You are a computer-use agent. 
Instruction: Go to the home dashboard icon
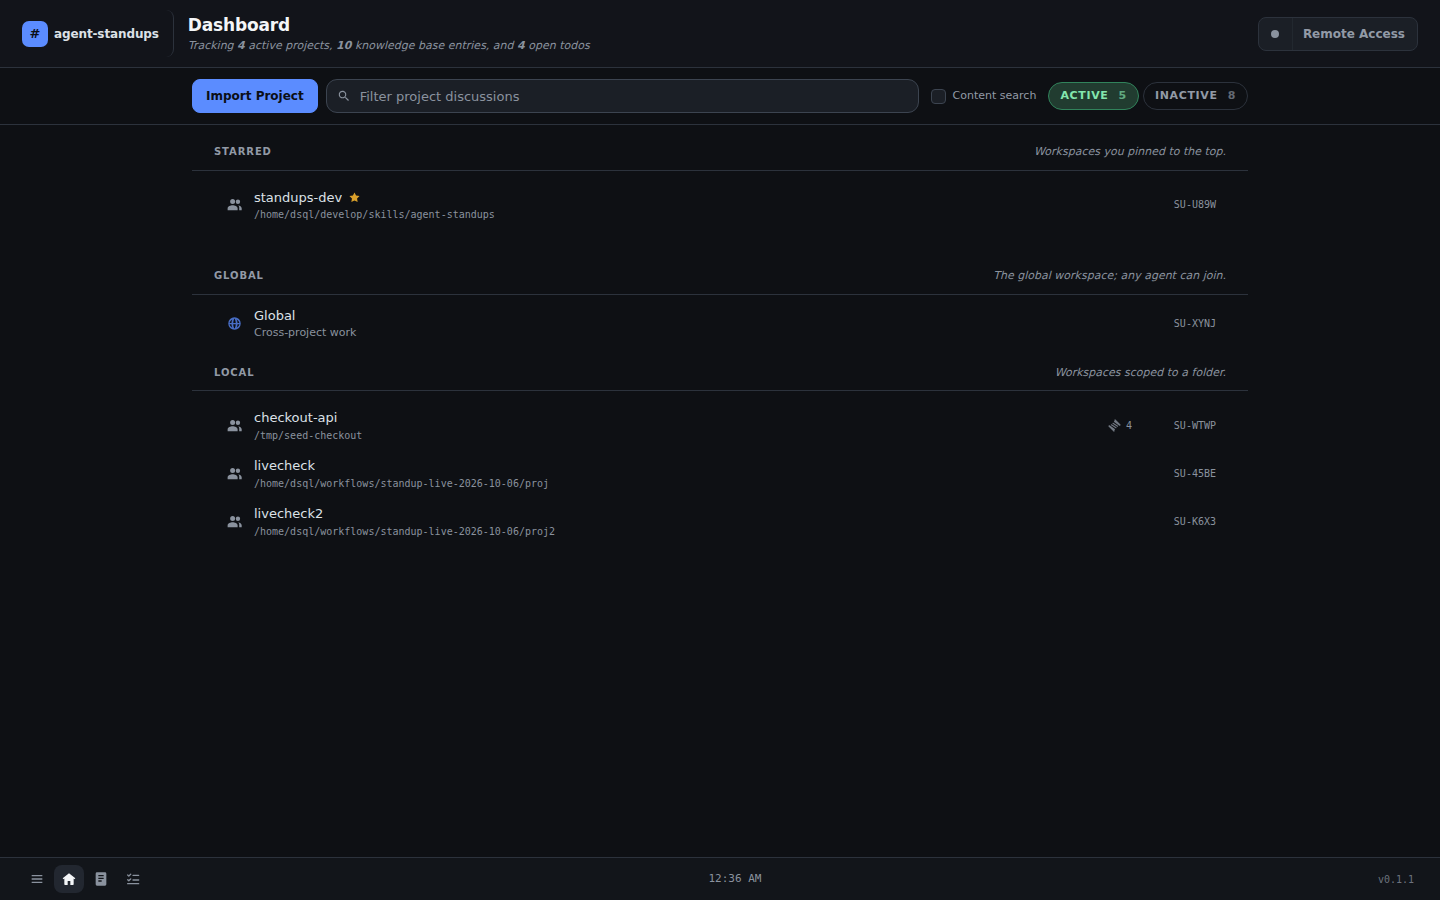pyautogui.click(x=69, y=879)
